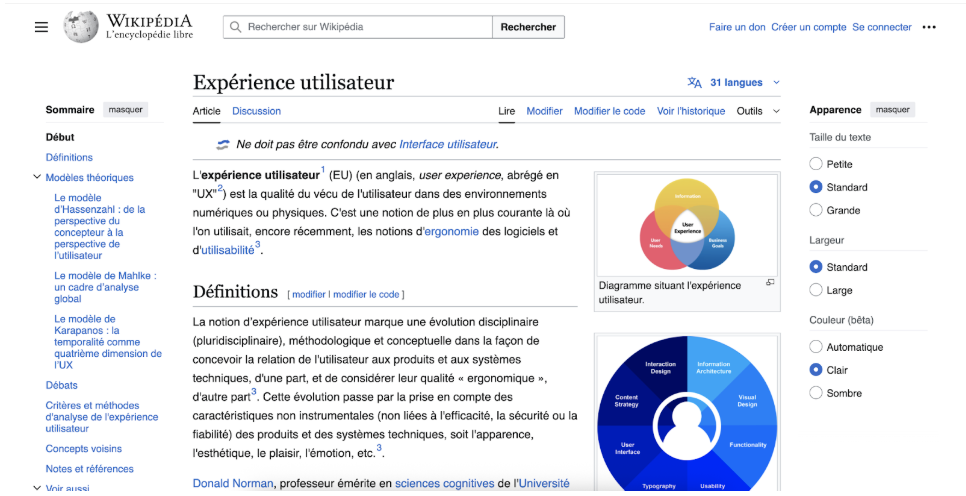This screenshot has width=966, height=496.
Task: Select Large width option
Action: pyautogui.click(x=816, y=290)
